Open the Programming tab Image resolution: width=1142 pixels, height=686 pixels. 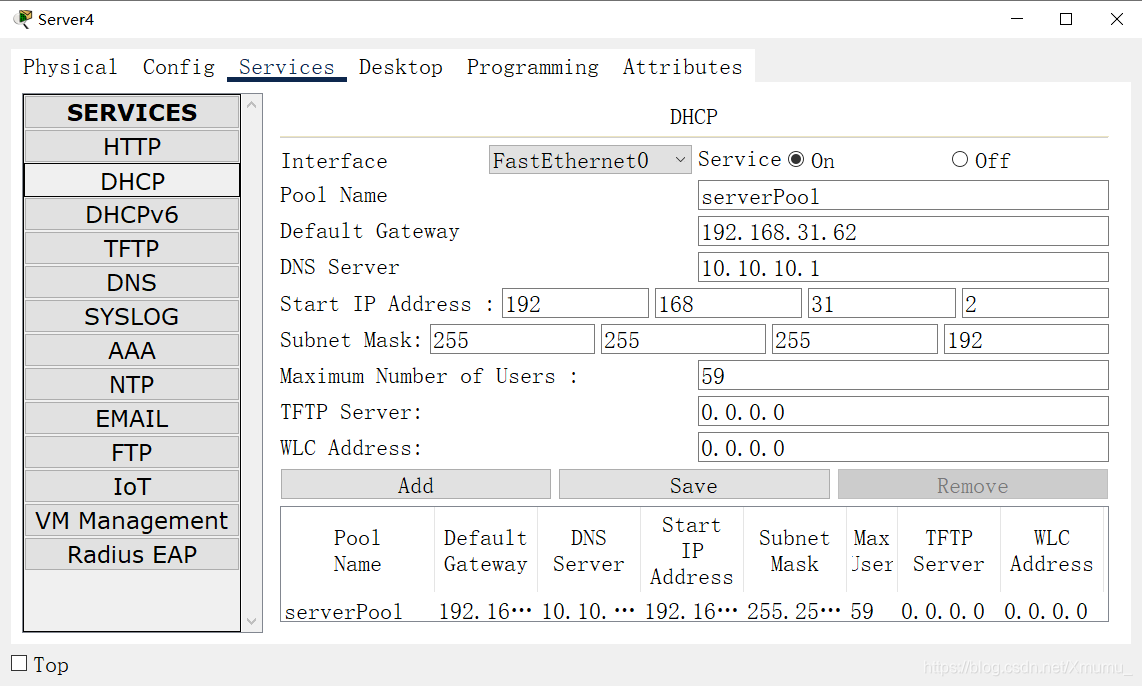click(x=532, y=67)
